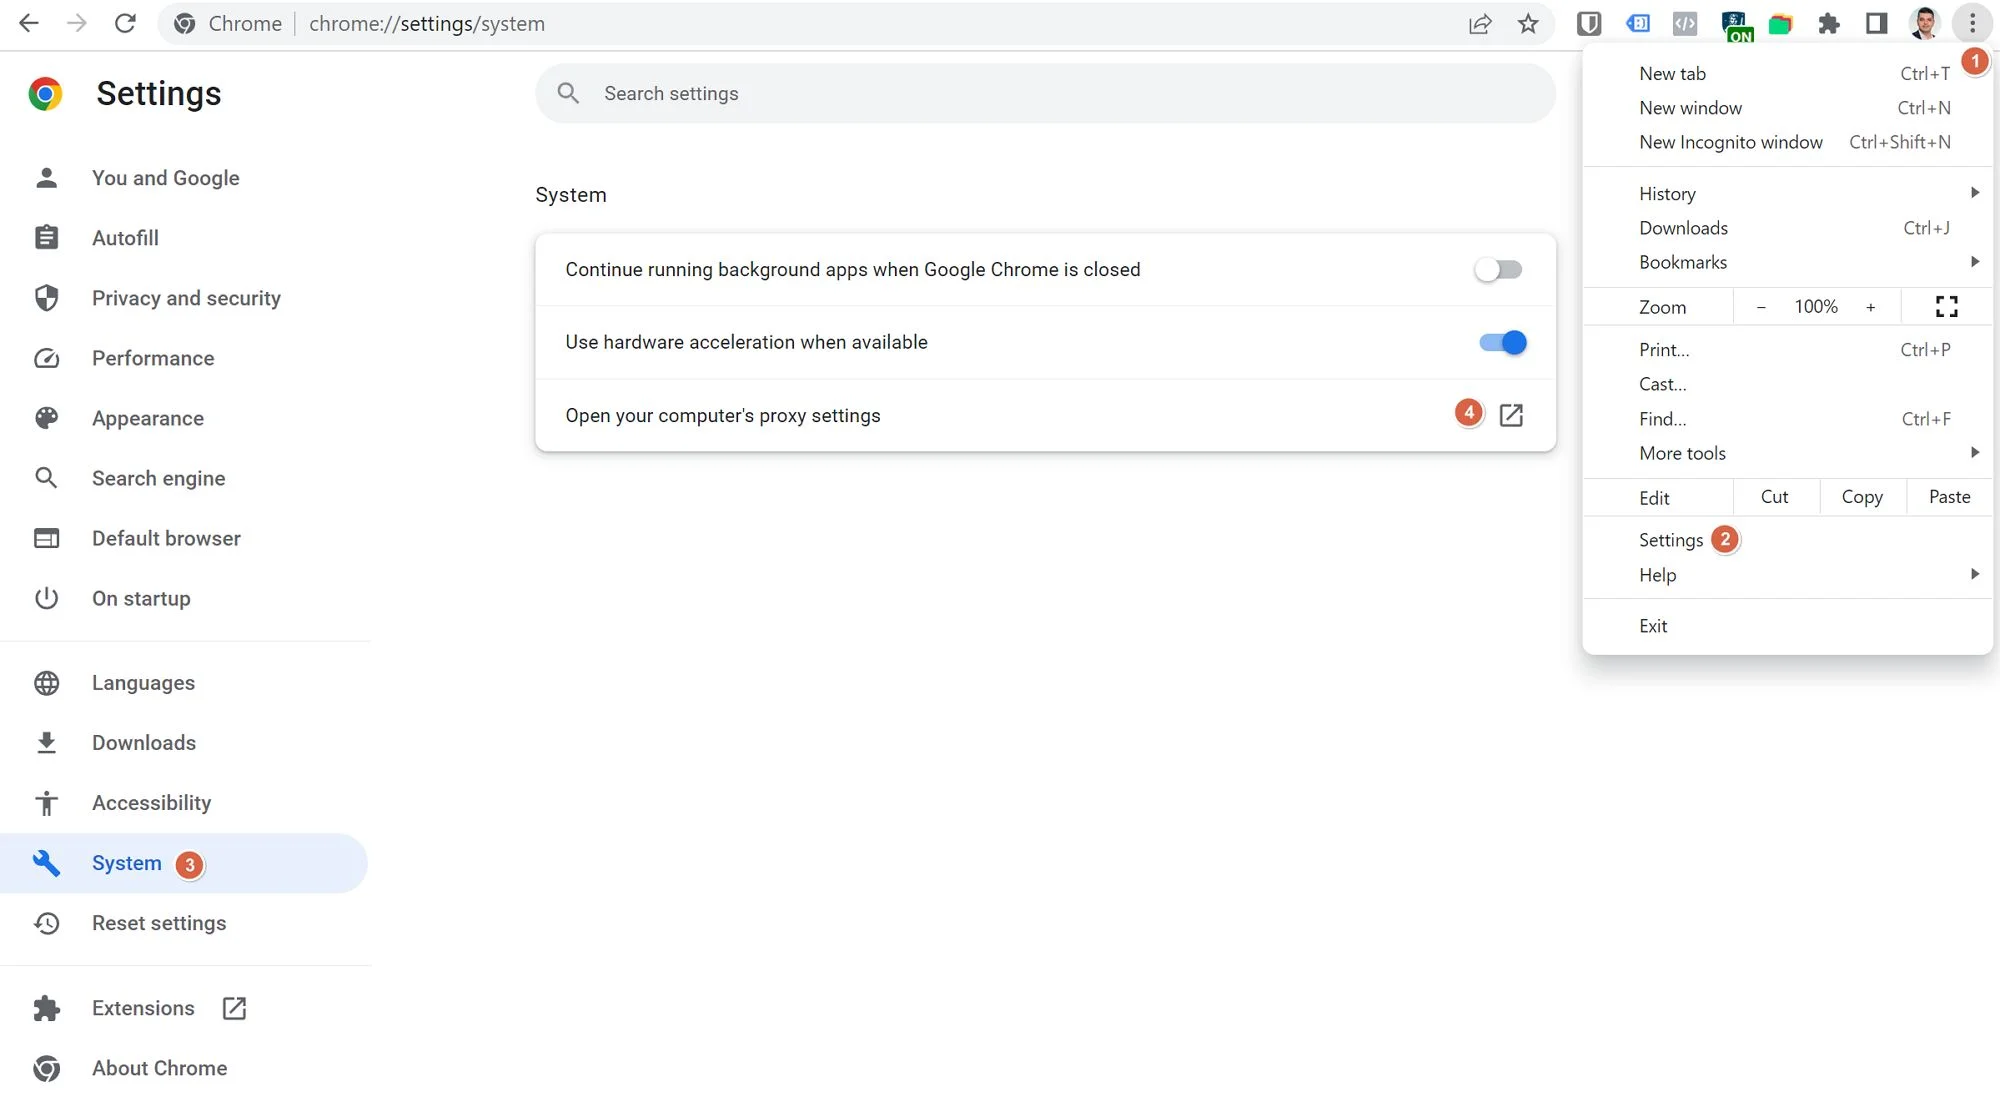Click the sidebar panel icon
2000x1097 pixels.
tap(1877, 23)
